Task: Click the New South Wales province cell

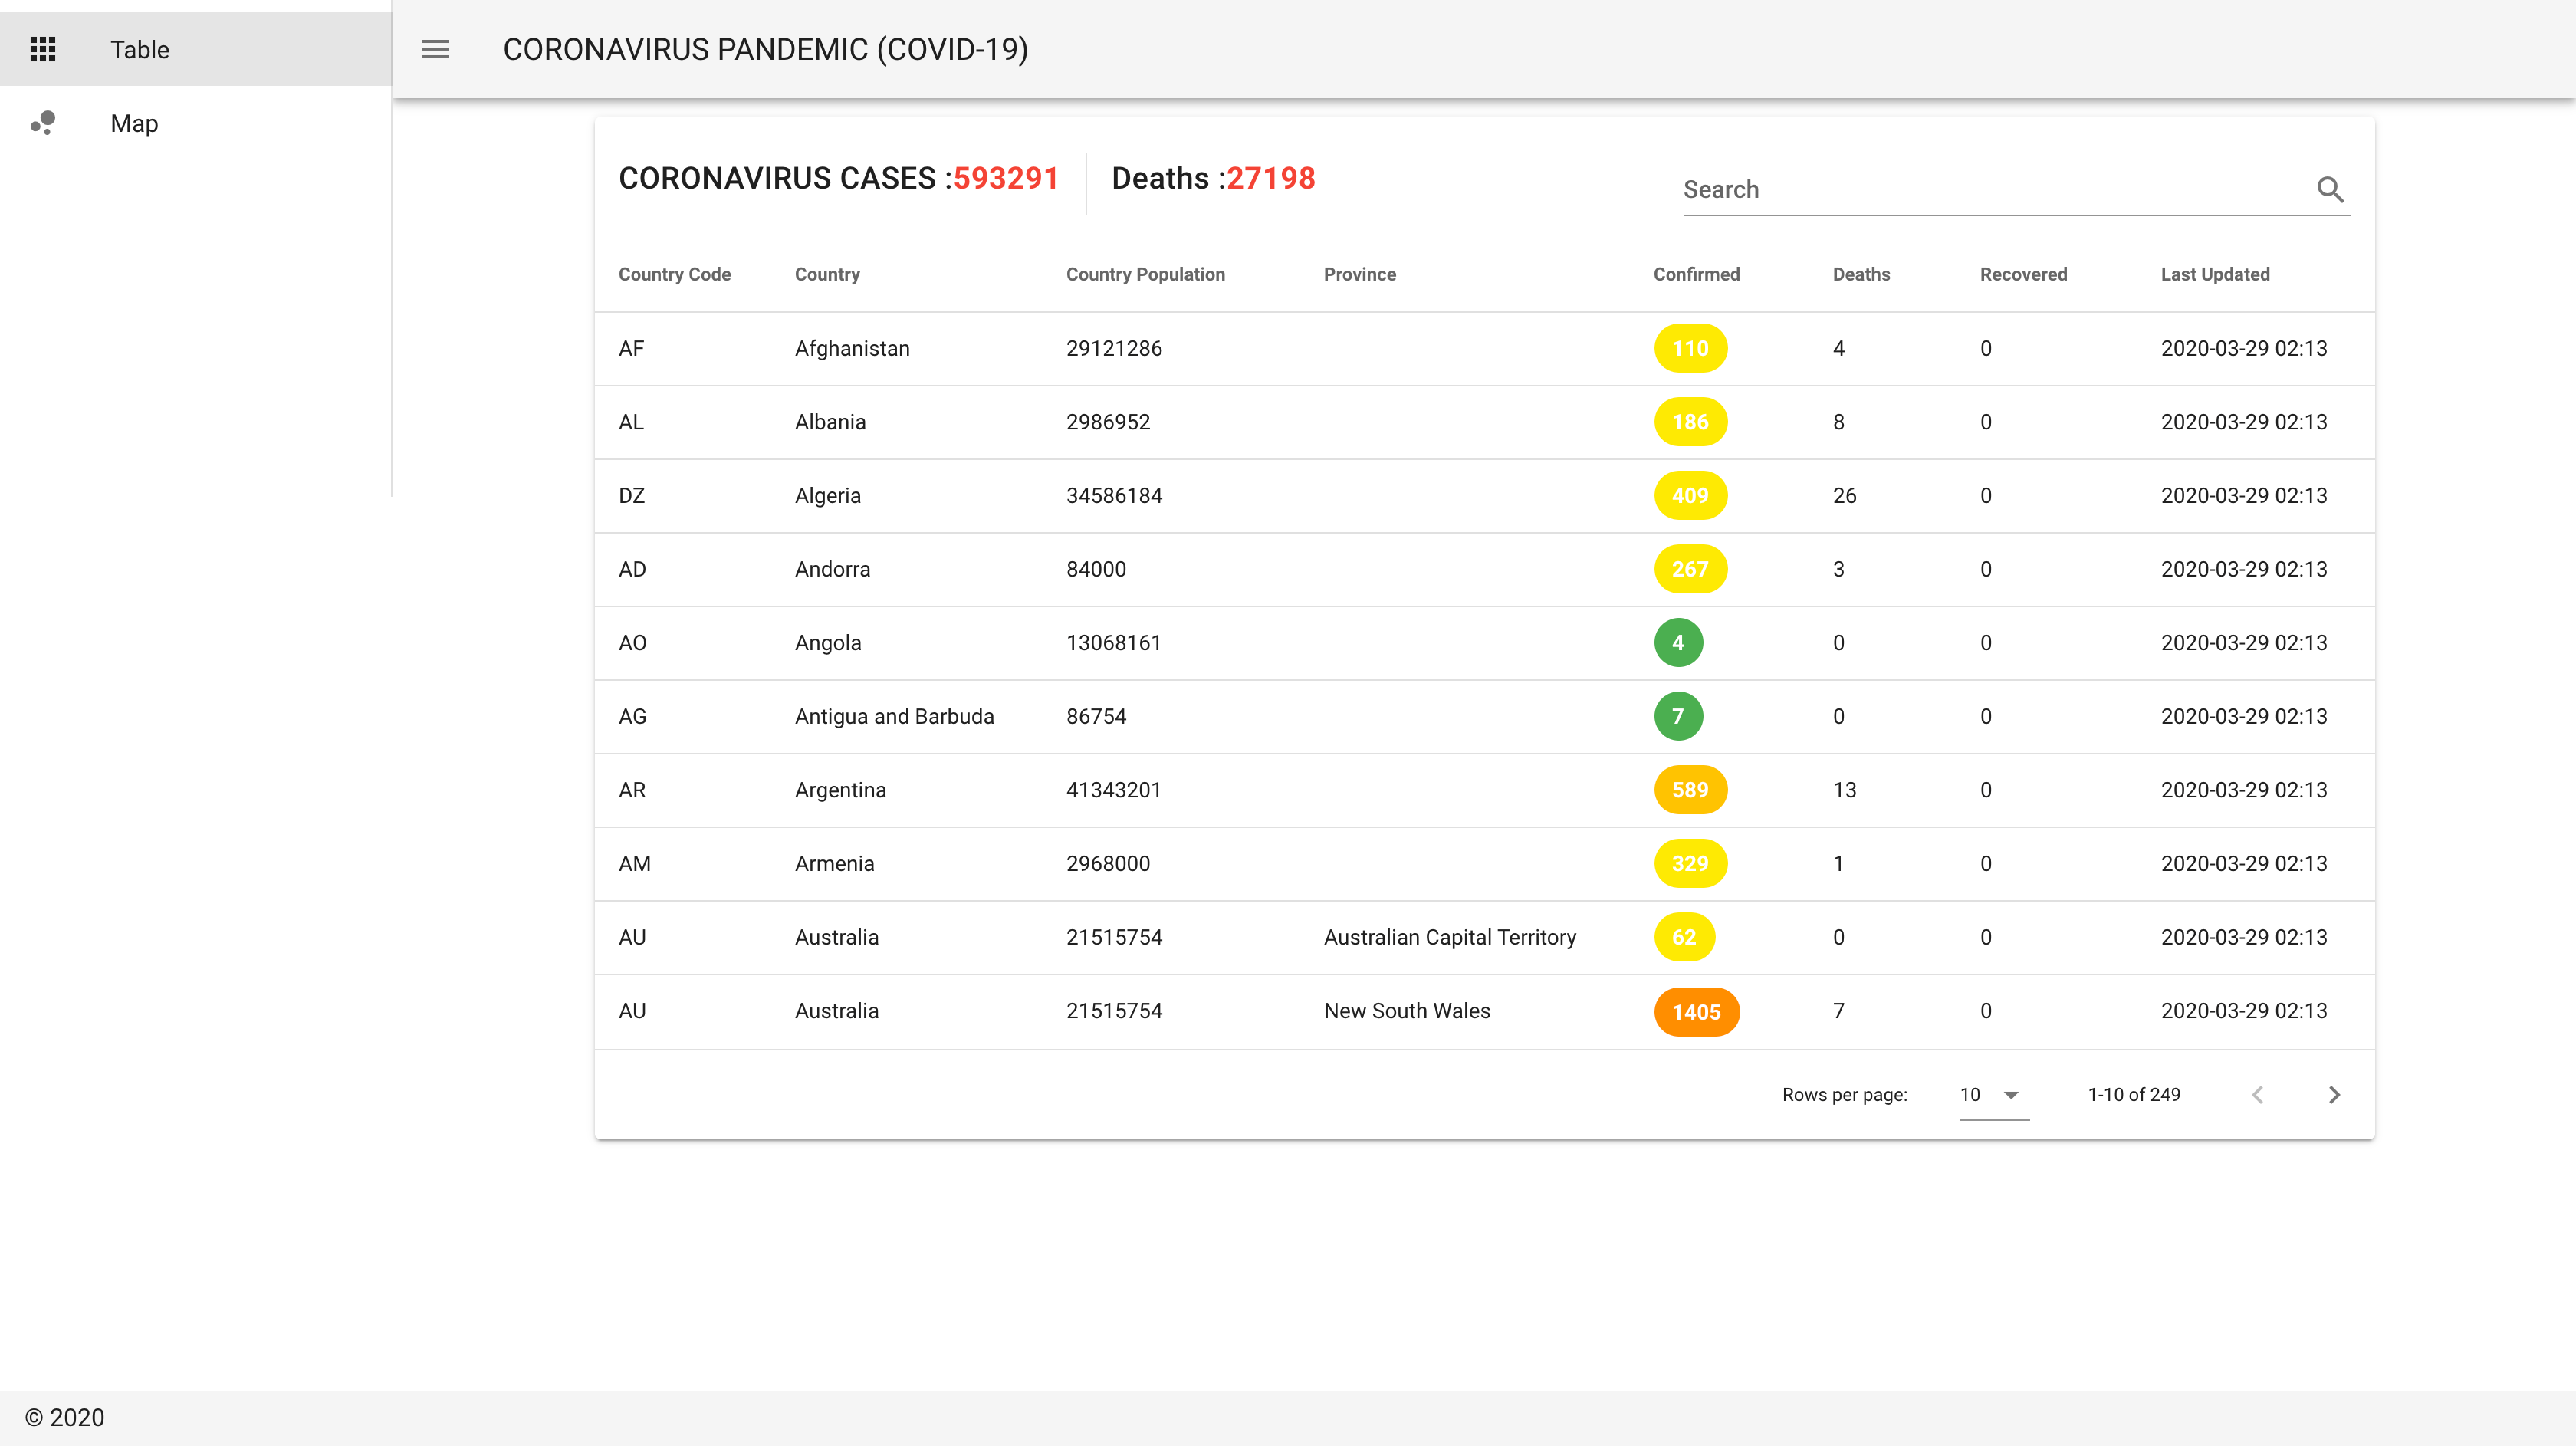Action: point(1407,1011)
